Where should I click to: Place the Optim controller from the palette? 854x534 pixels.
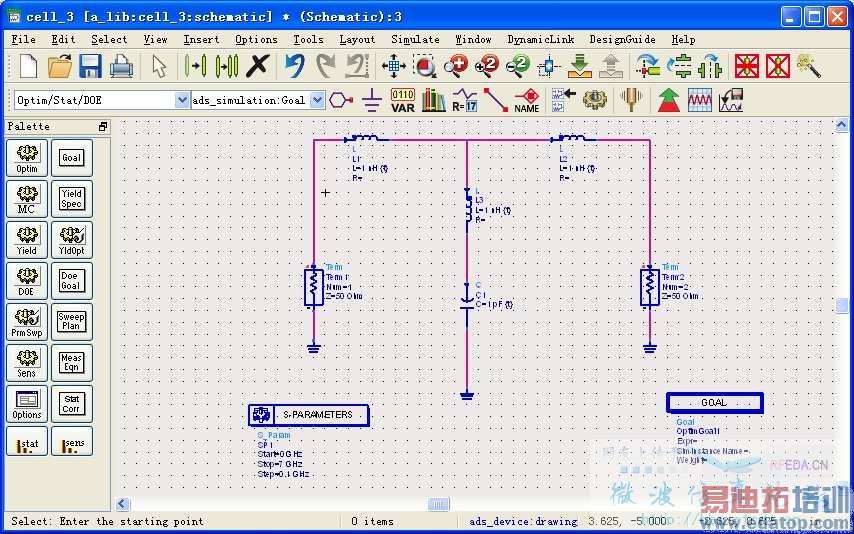27,158
